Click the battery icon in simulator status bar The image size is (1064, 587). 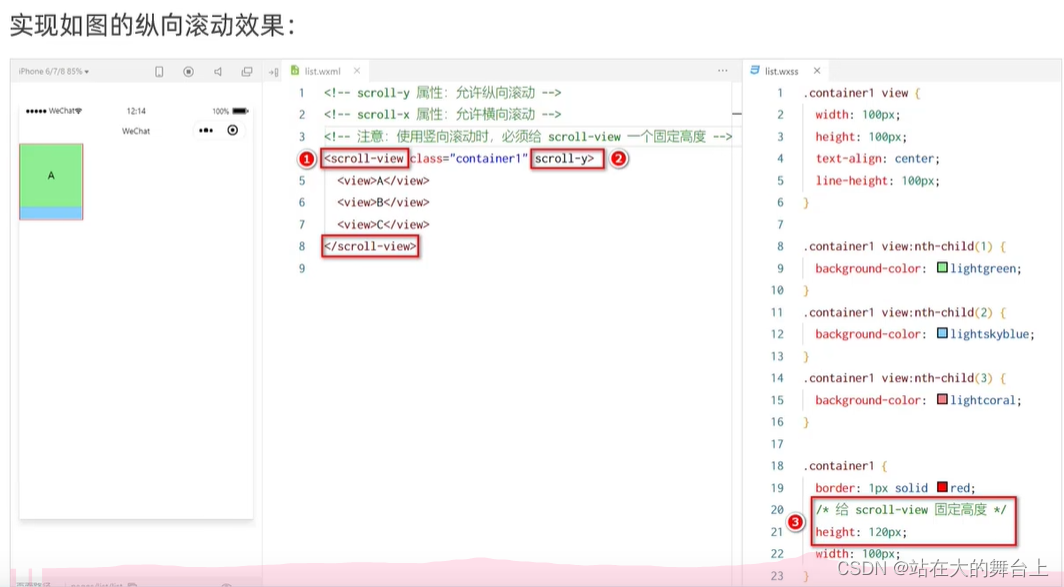(x=240, y=111)
